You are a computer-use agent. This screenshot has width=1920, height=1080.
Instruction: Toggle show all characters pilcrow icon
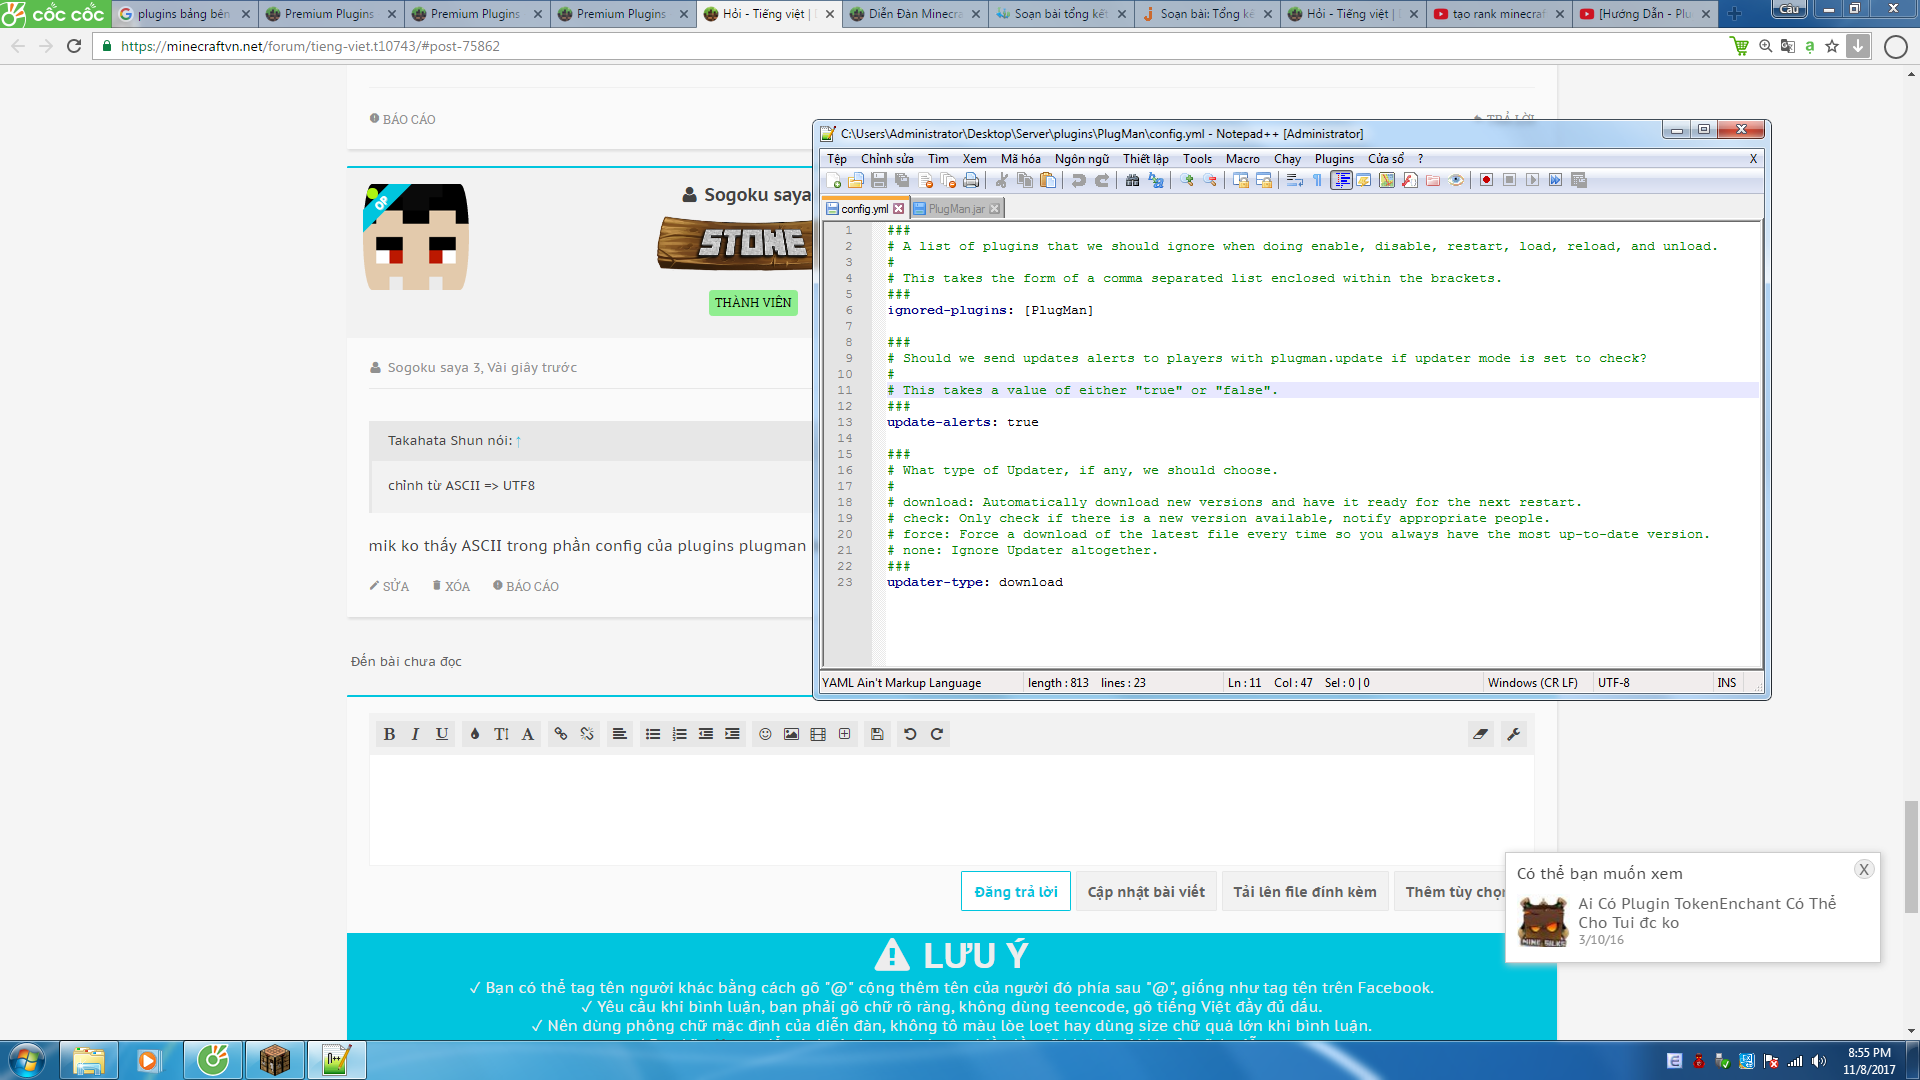tap(1317, 181)
